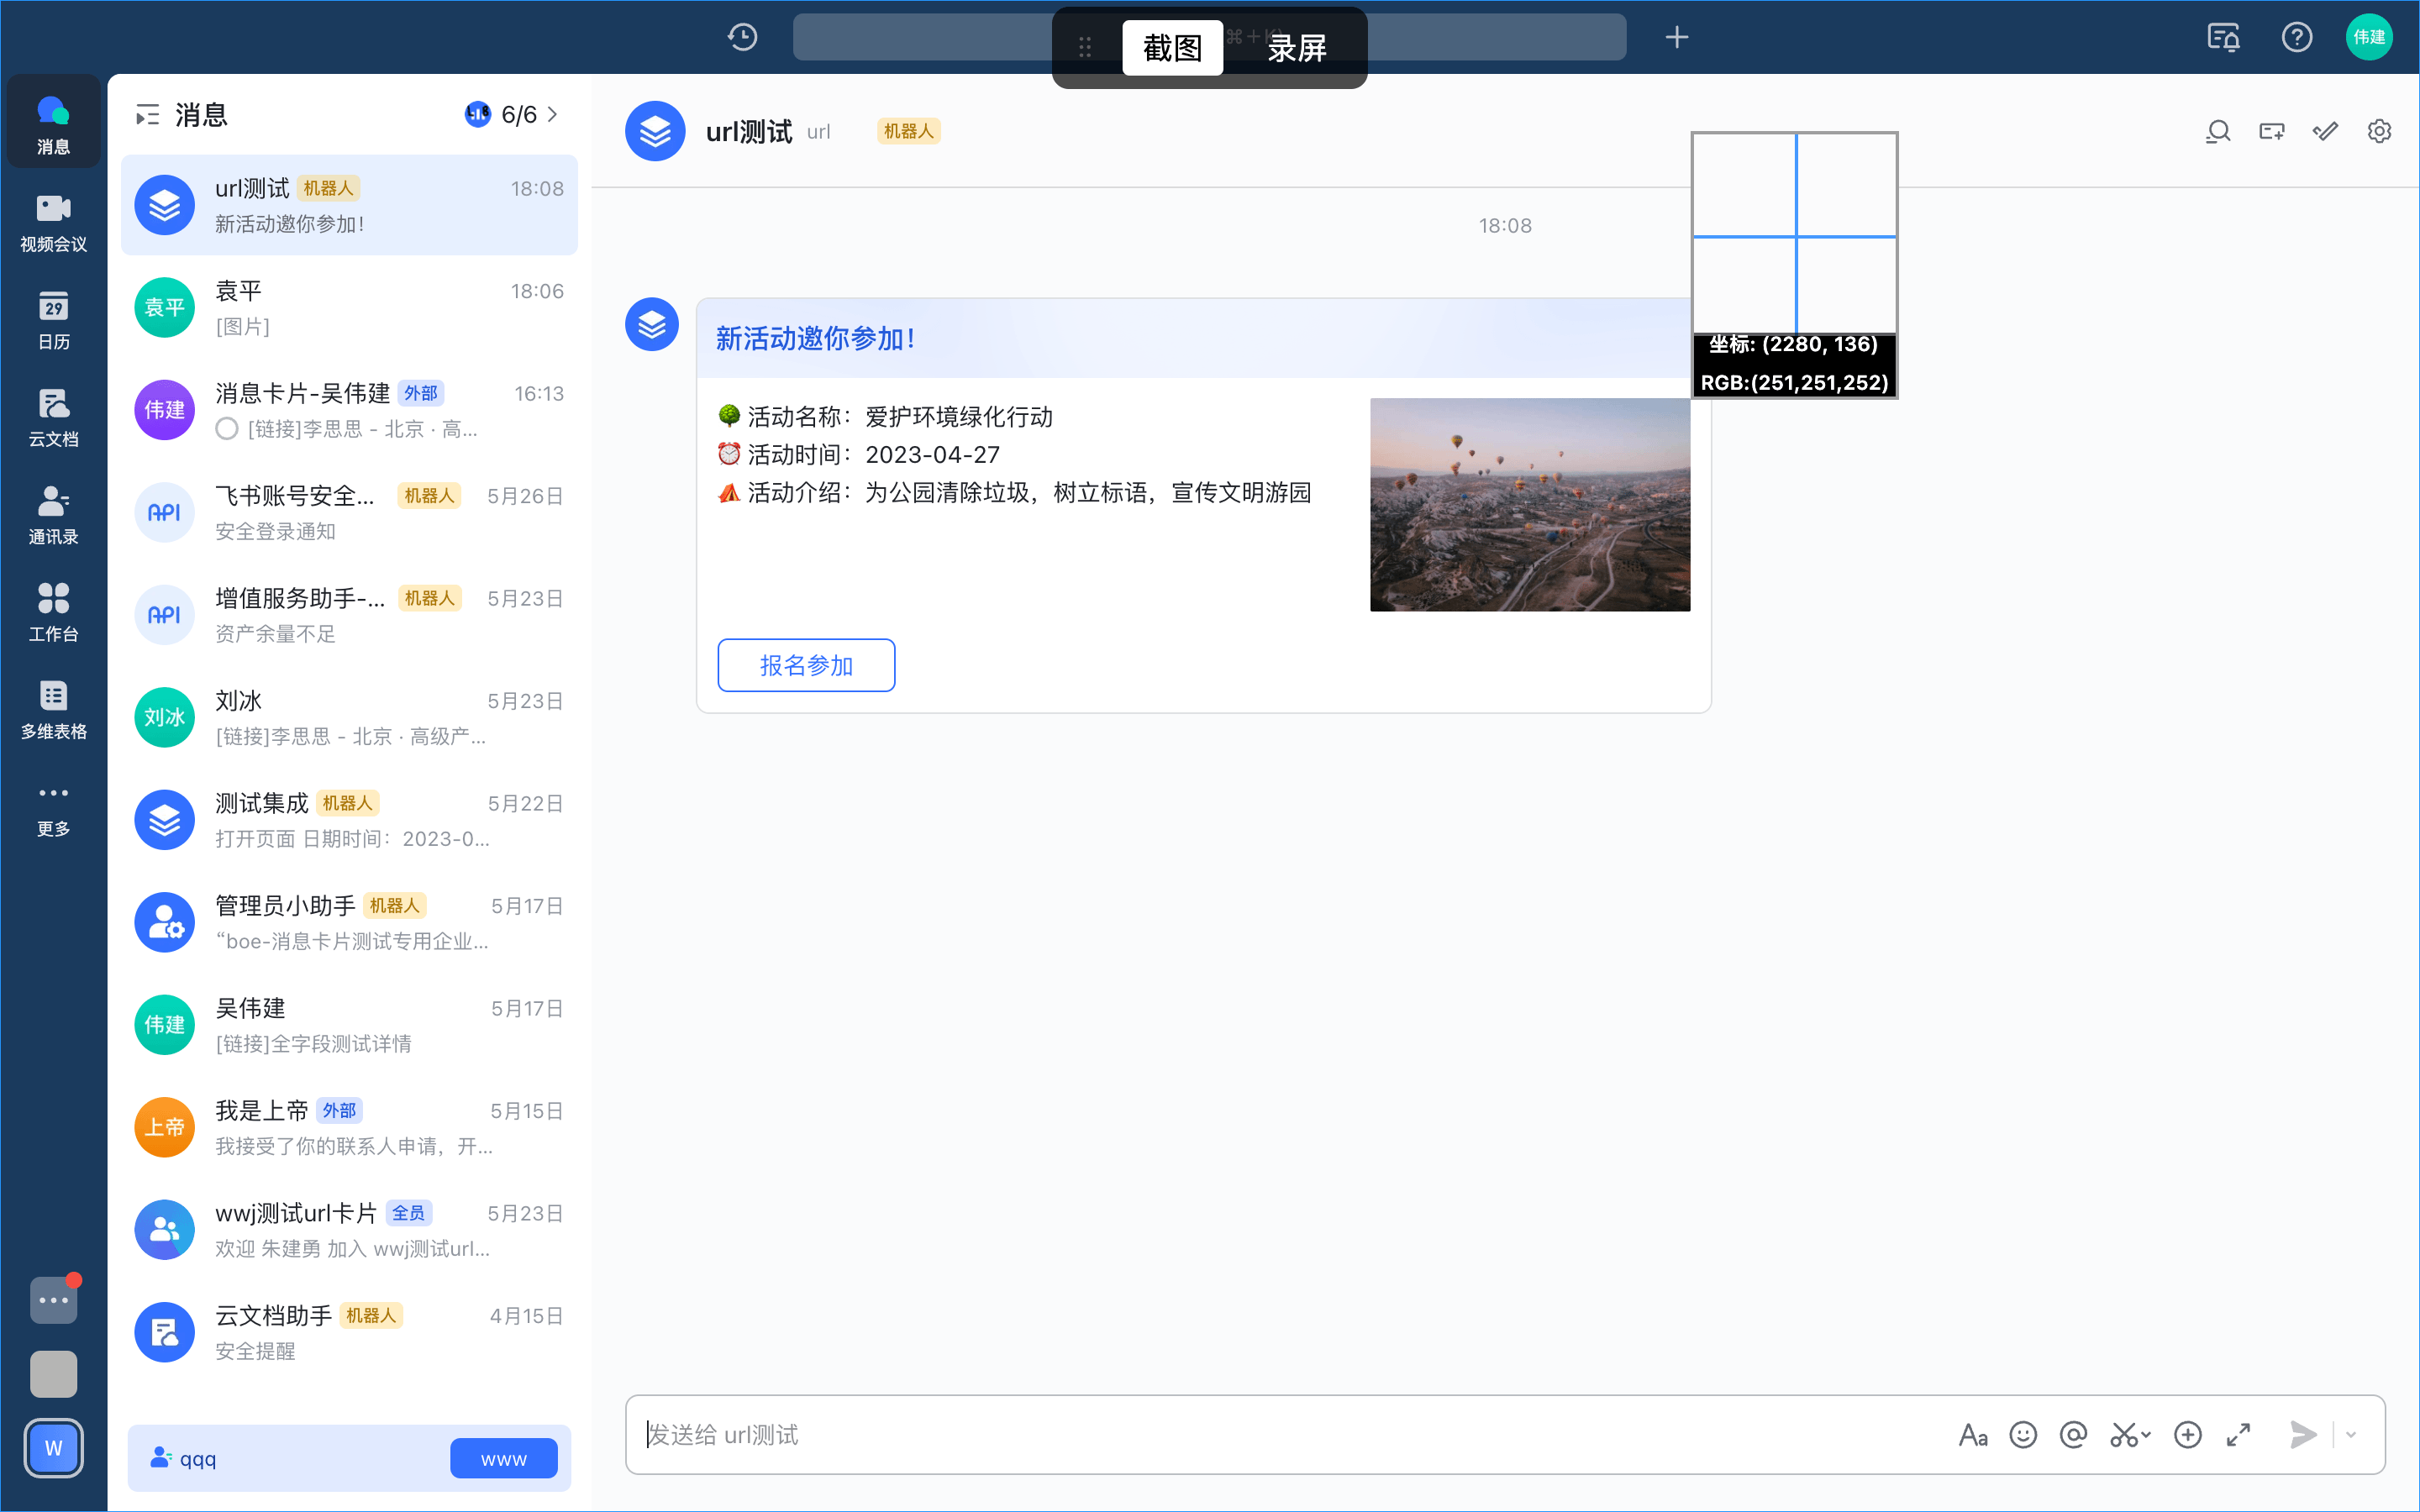Open 管理员小助手 conversation
Image resolution: width=2420 pixels, height=1512 pixels.
tap(349, 922)
